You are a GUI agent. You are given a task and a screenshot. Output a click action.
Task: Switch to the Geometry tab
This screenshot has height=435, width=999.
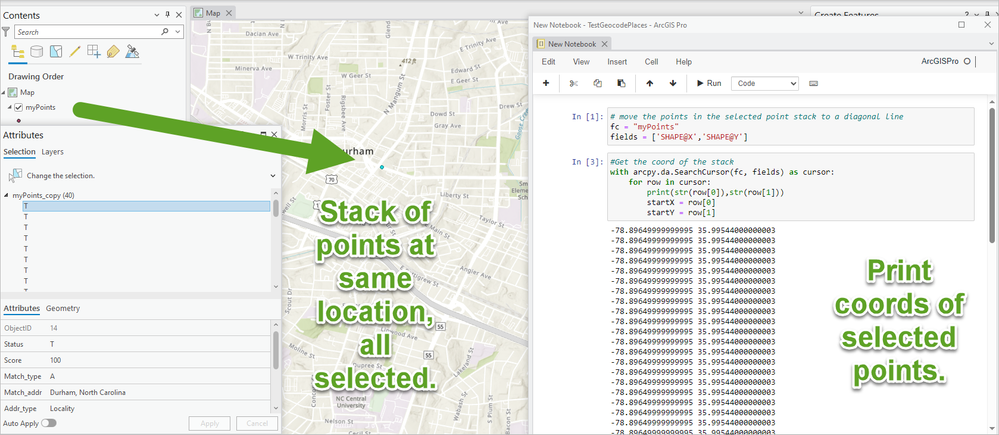[x=65, y=308]
